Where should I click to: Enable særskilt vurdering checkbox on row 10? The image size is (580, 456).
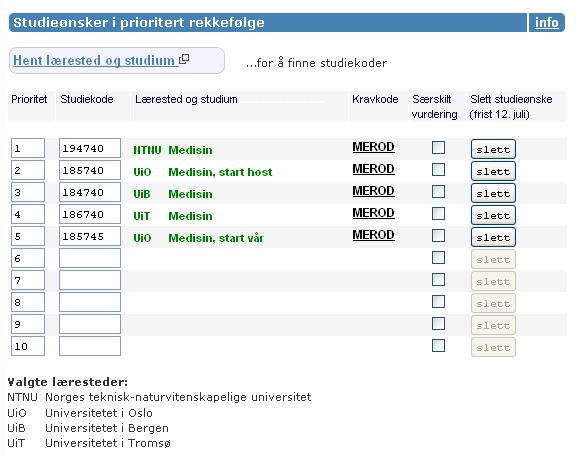[x=438, y=346]
